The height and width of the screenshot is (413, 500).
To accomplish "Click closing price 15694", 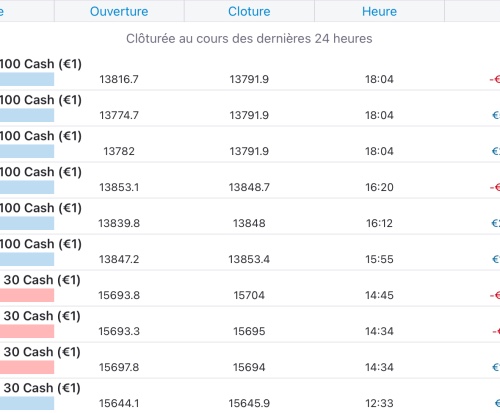I will [x=249, y=367].
